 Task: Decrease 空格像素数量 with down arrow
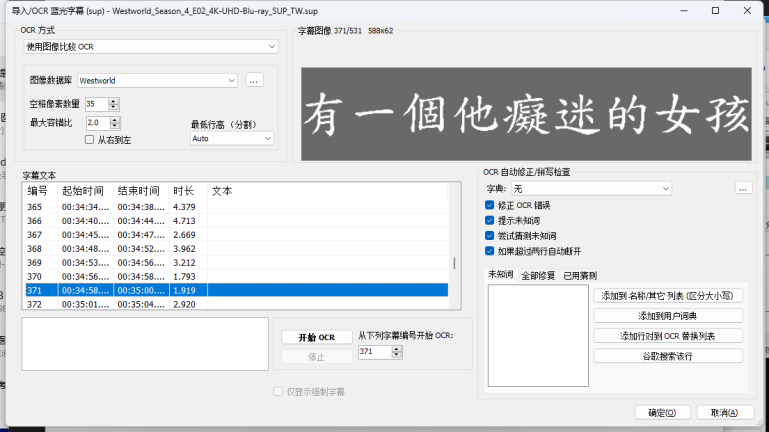pyautogui.click(x=114, y=107)
